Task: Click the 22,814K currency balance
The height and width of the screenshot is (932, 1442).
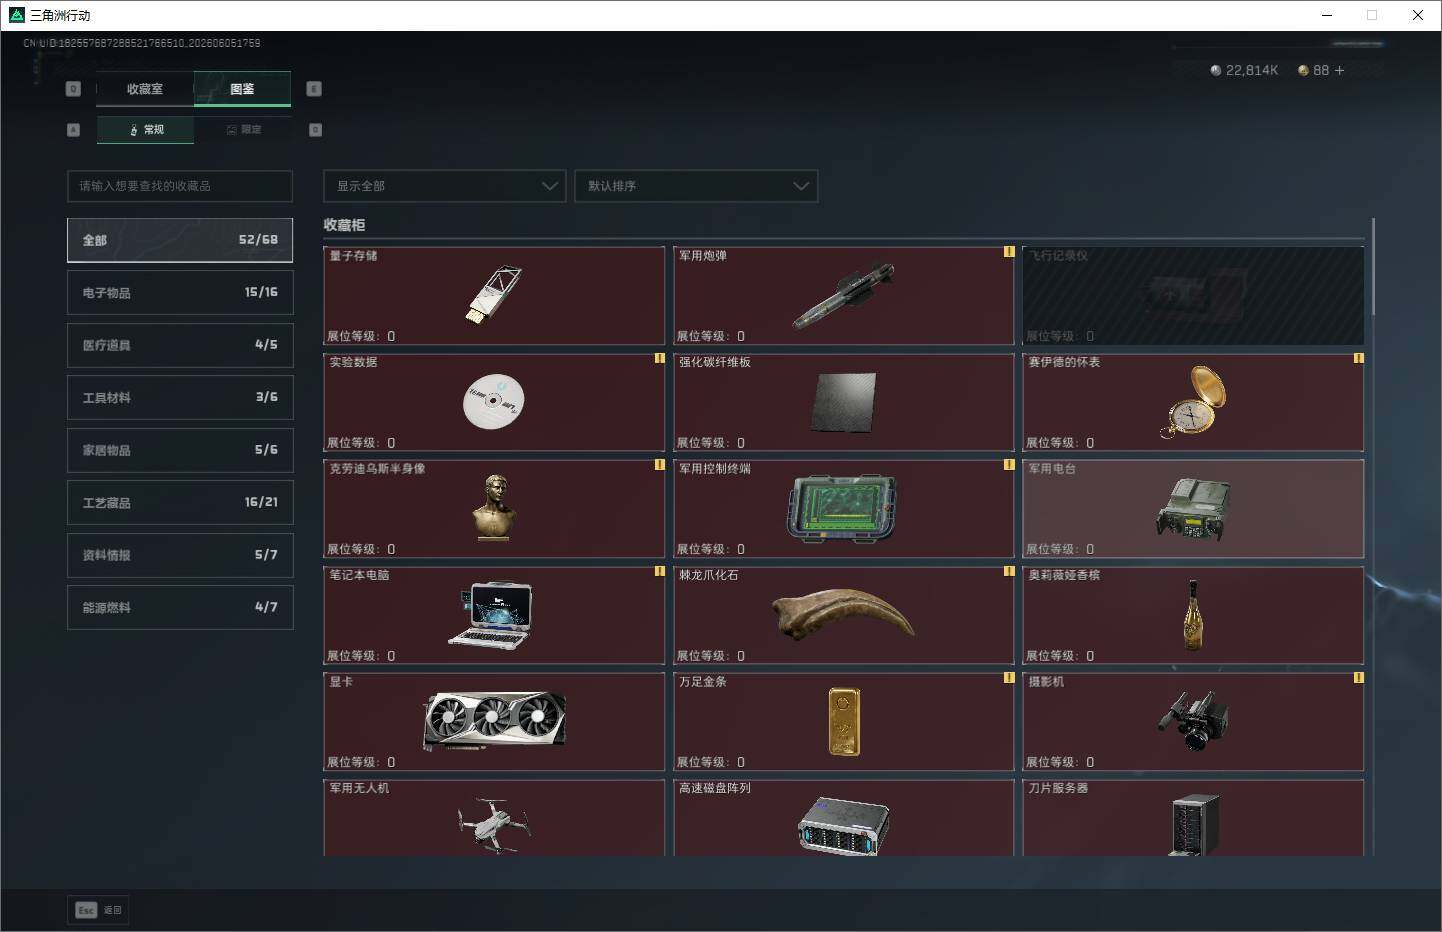Action: (1244, 70)
